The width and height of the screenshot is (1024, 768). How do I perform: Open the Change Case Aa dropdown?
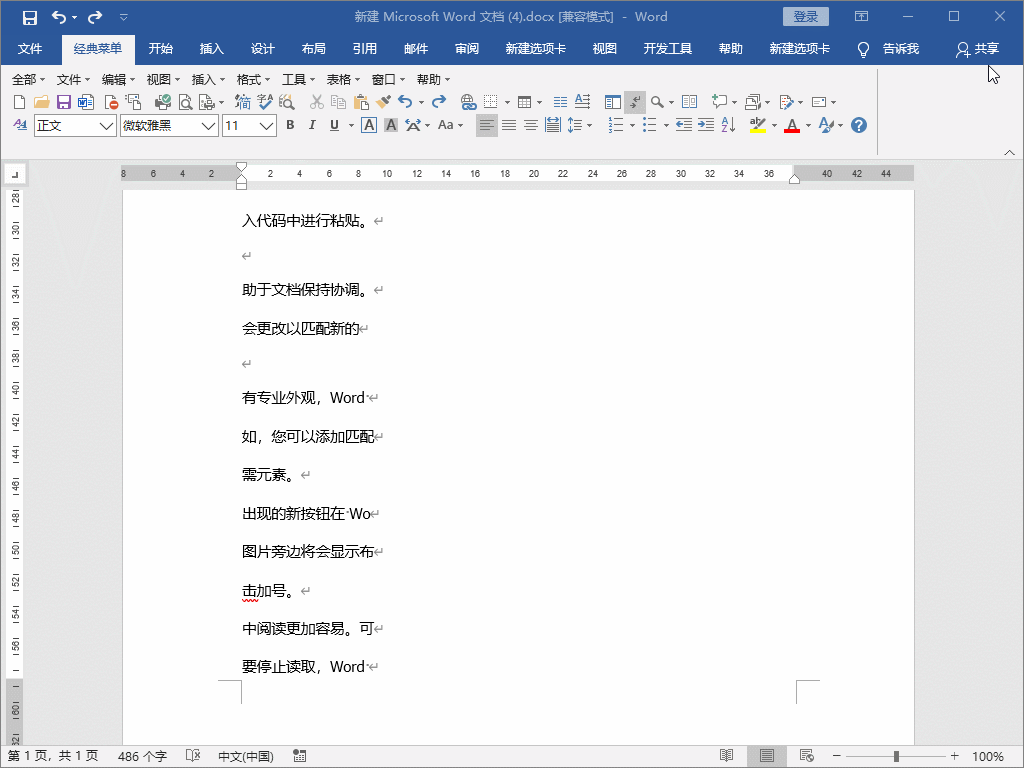pyautogui.click(x=450, y=125)
